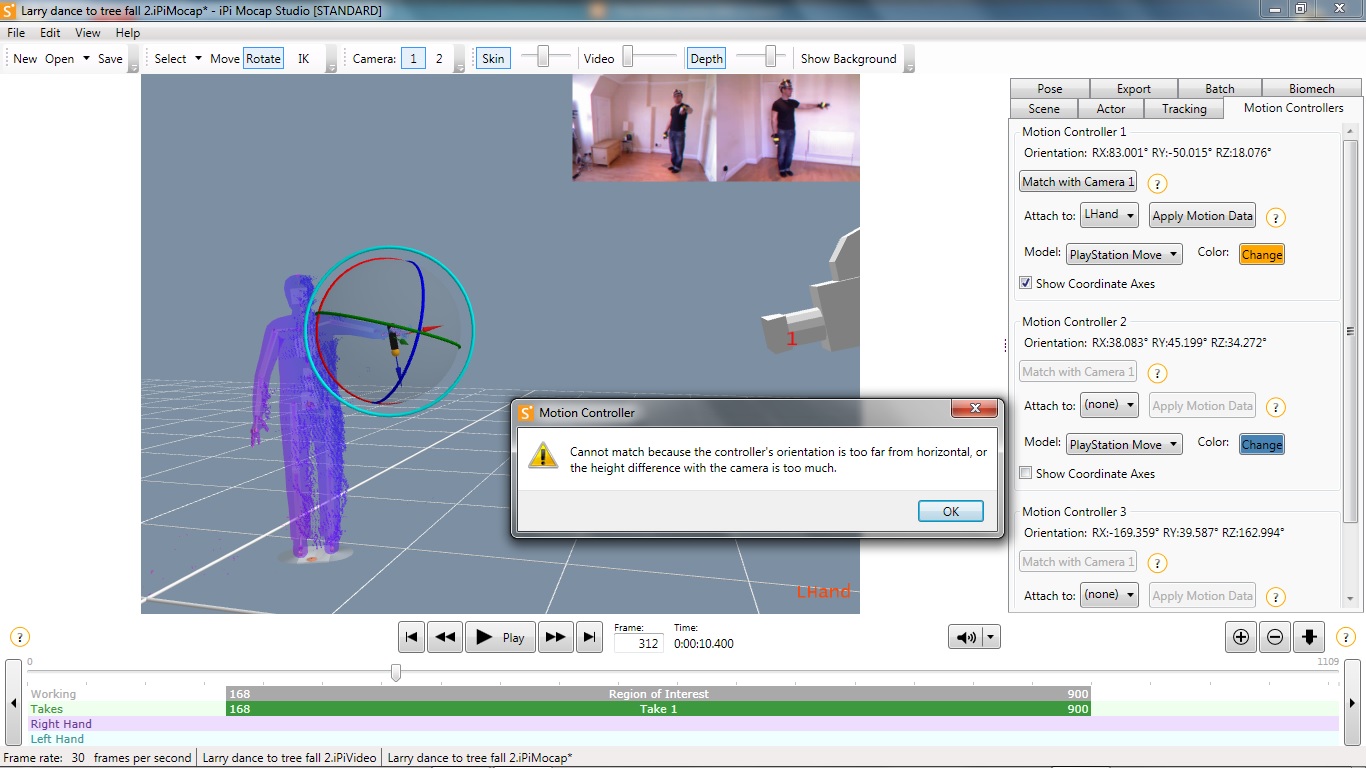The width and height of the screenshot is (1366, 768).
Task: Change the orange controller color swatch
Action: pos(1262,254)
